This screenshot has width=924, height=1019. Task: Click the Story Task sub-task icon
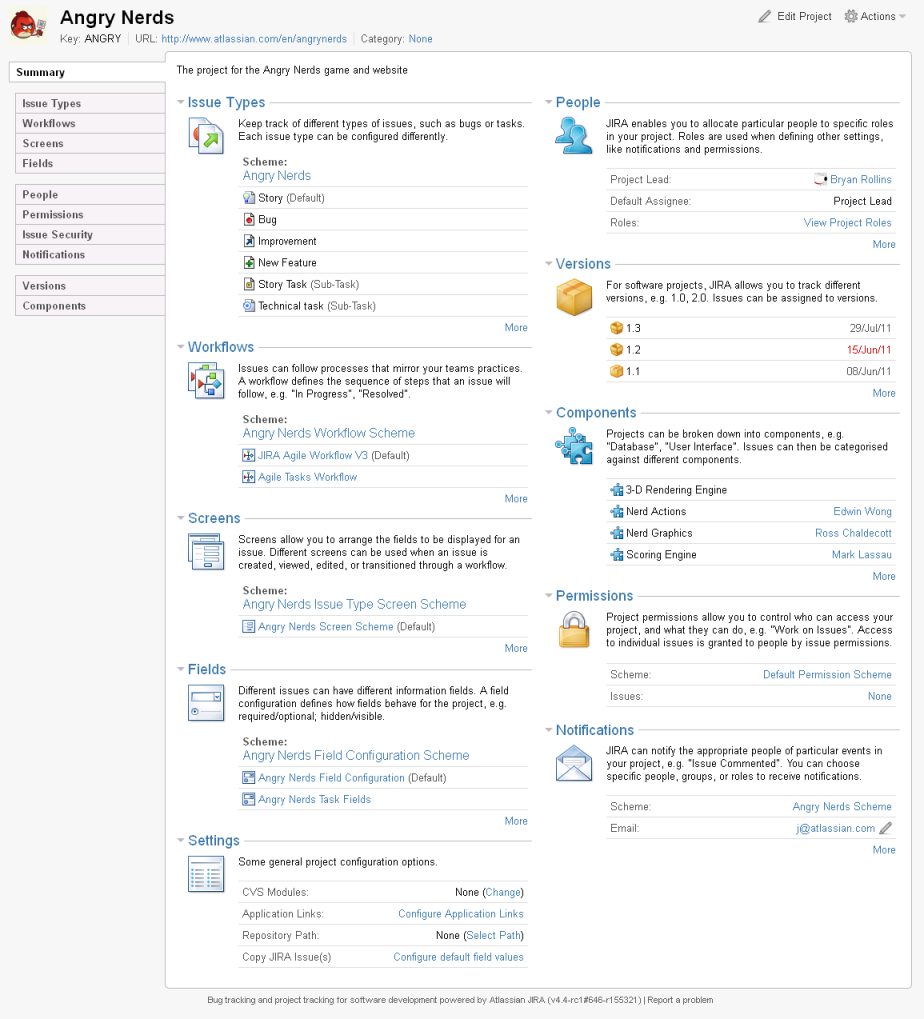[x=249, y=284]
